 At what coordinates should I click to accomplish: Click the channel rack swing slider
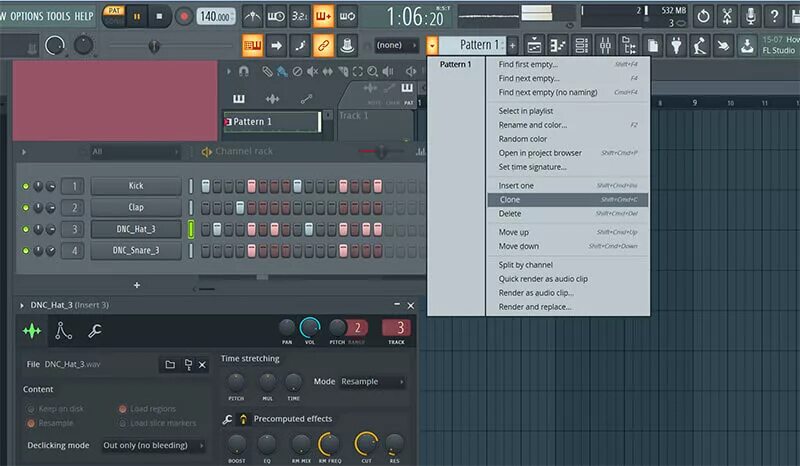click(381, 151)
